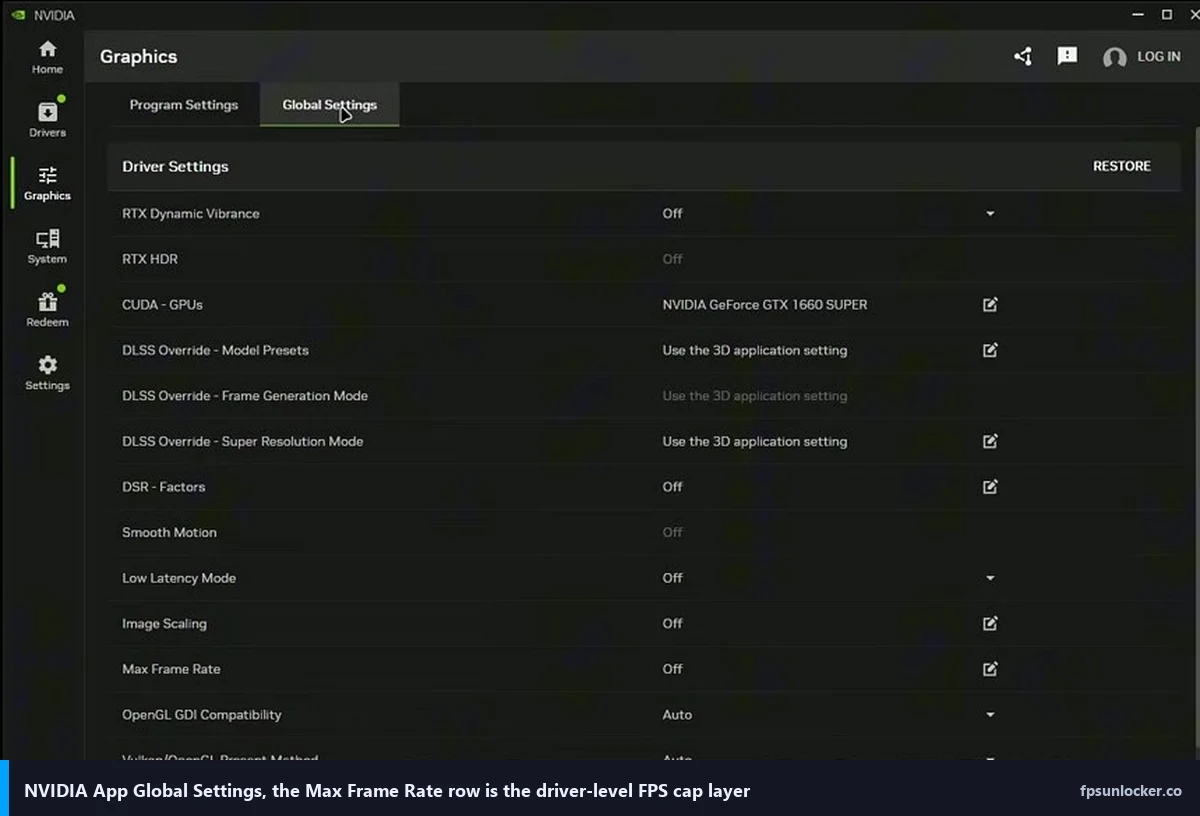Screen dimensions: 1200x816
Task: Click the Graphics page title
Action: [138, 57]
